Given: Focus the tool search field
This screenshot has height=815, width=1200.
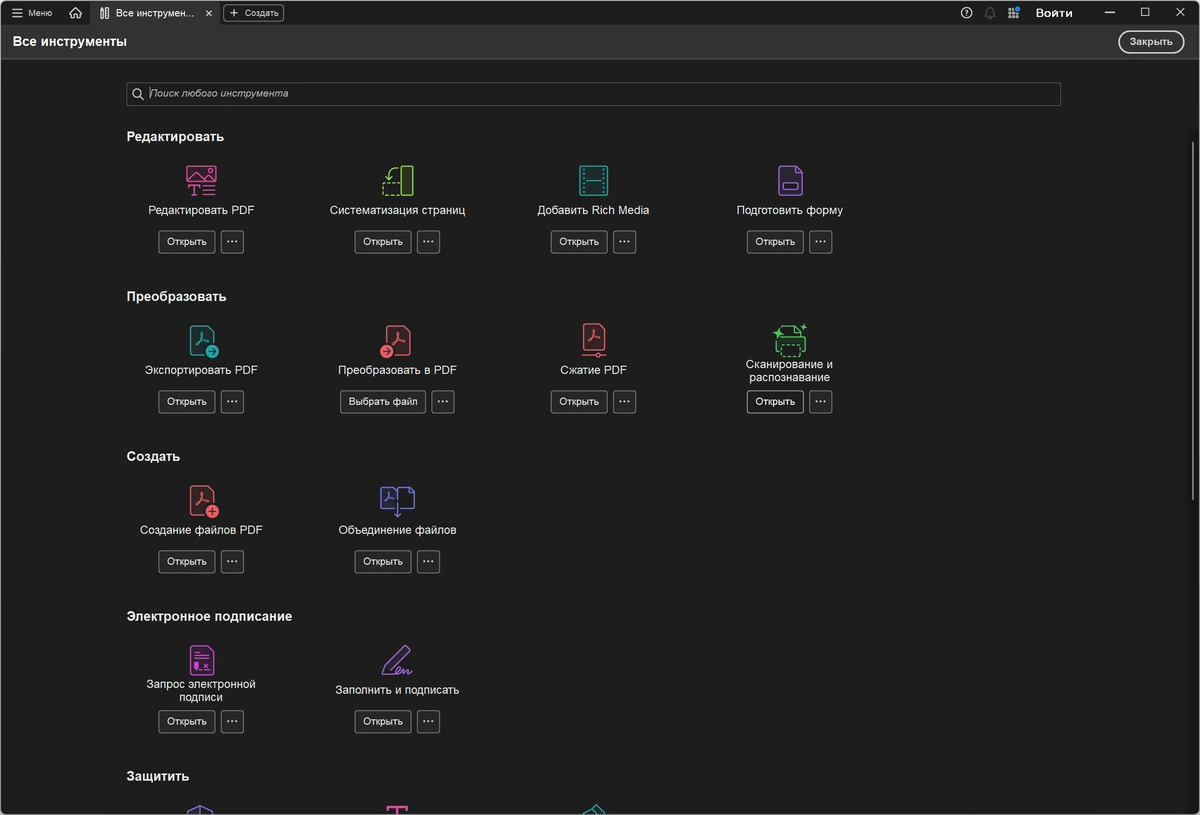Looking at the screenshot, I should (x=593, y=94).
